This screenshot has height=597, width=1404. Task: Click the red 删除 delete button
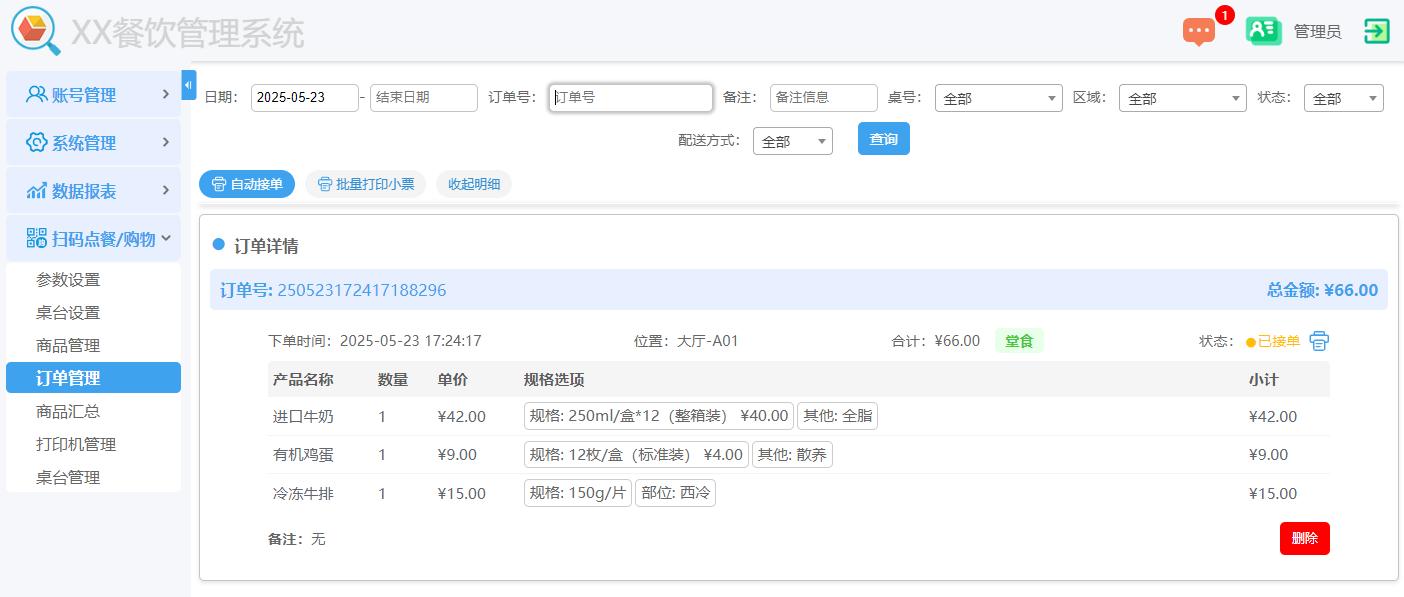(1304, 538)
